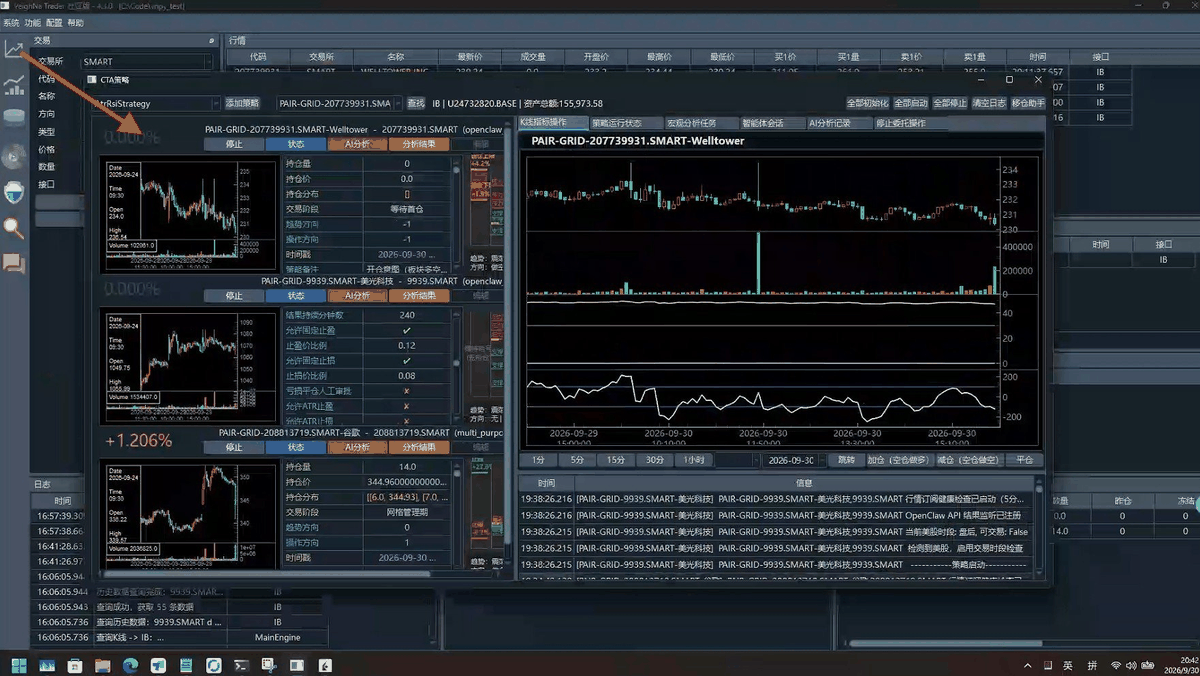Switch to the 宏观分析任务 tab

[x=701, y=123]
